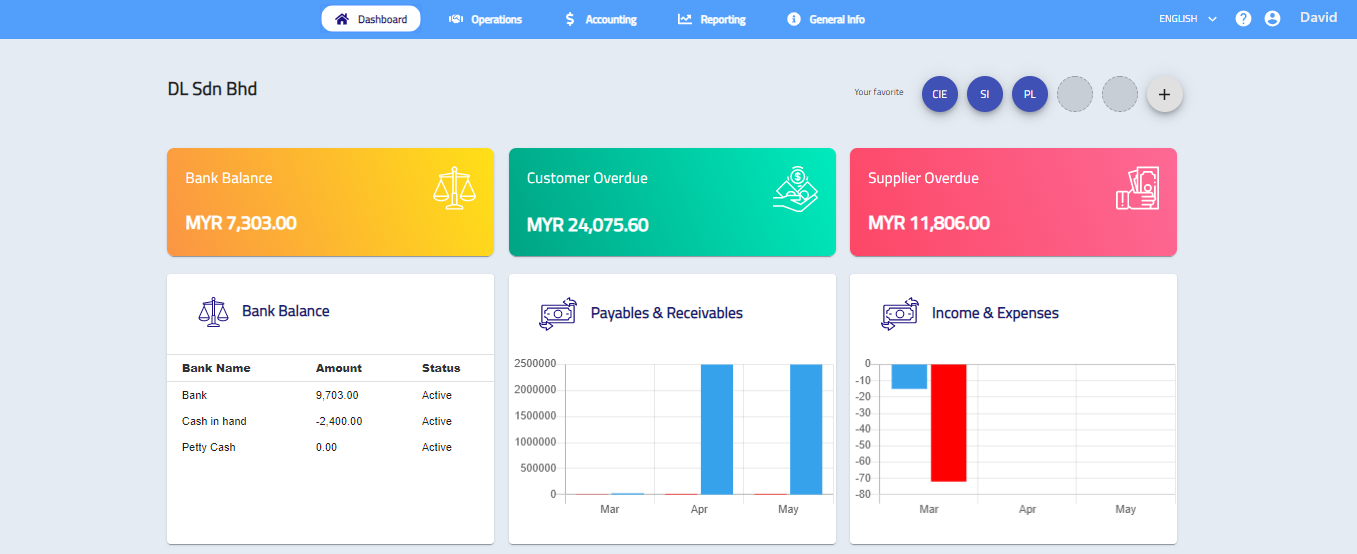Click the Income & Expenses money icon

coord(899,313)
